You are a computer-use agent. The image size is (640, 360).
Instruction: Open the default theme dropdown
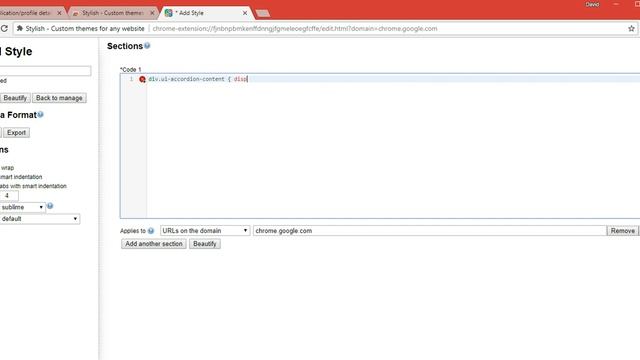(x=40, y=219)
